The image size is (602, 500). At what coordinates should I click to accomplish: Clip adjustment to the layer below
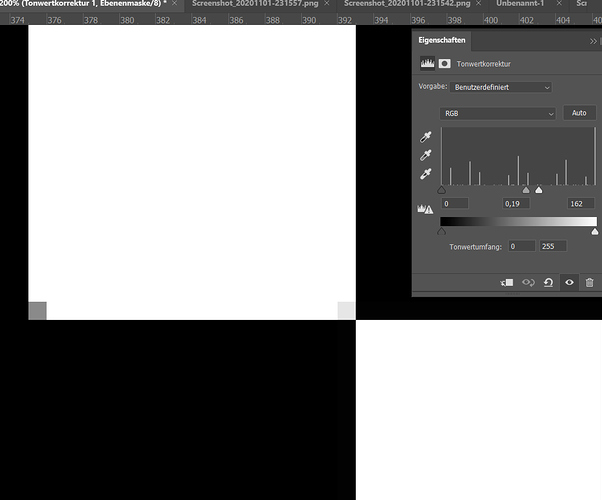coord(507,283)
